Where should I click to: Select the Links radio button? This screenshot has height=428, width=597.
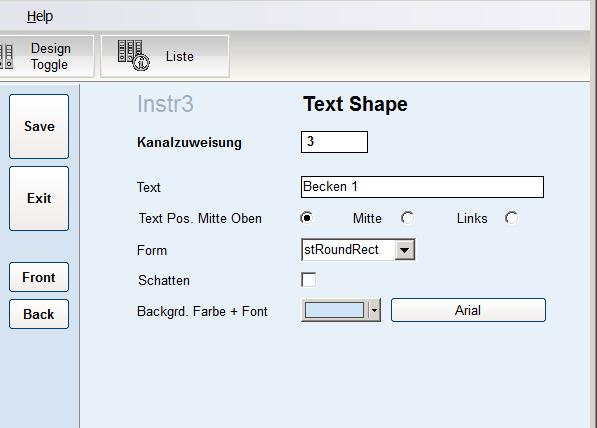tap(511, 218)
